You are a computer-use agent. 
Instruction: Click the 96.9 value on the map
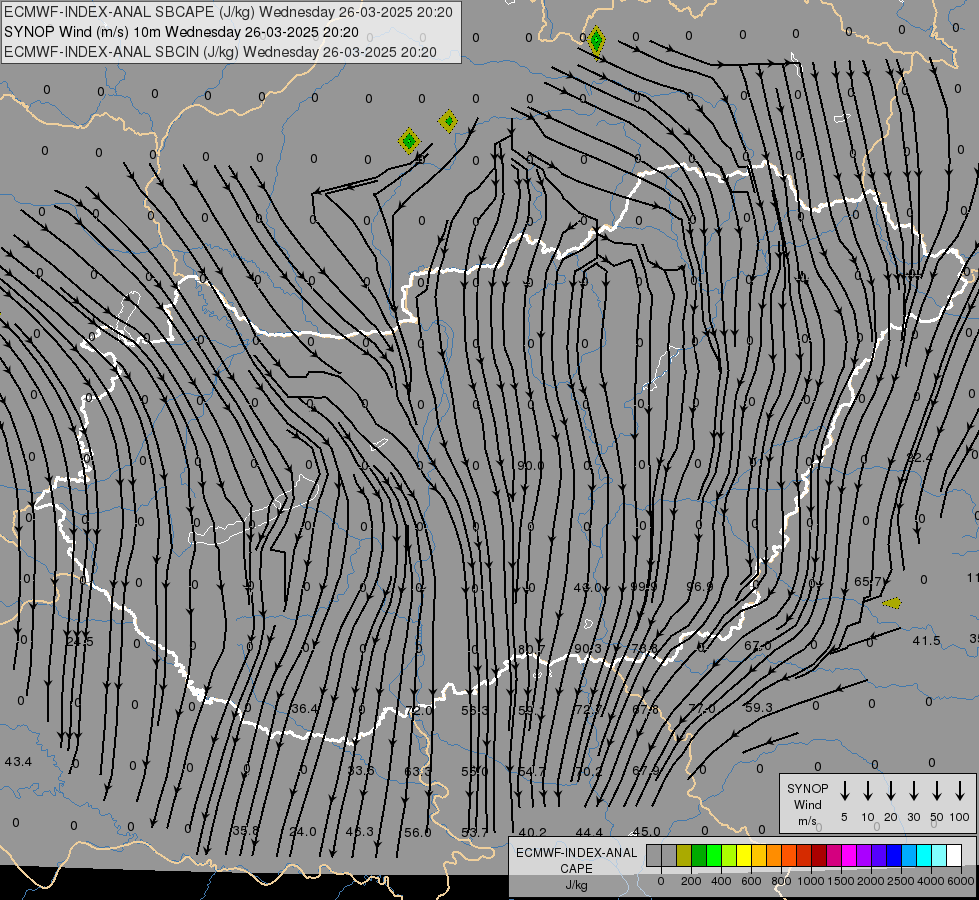(x=699, y=586)
